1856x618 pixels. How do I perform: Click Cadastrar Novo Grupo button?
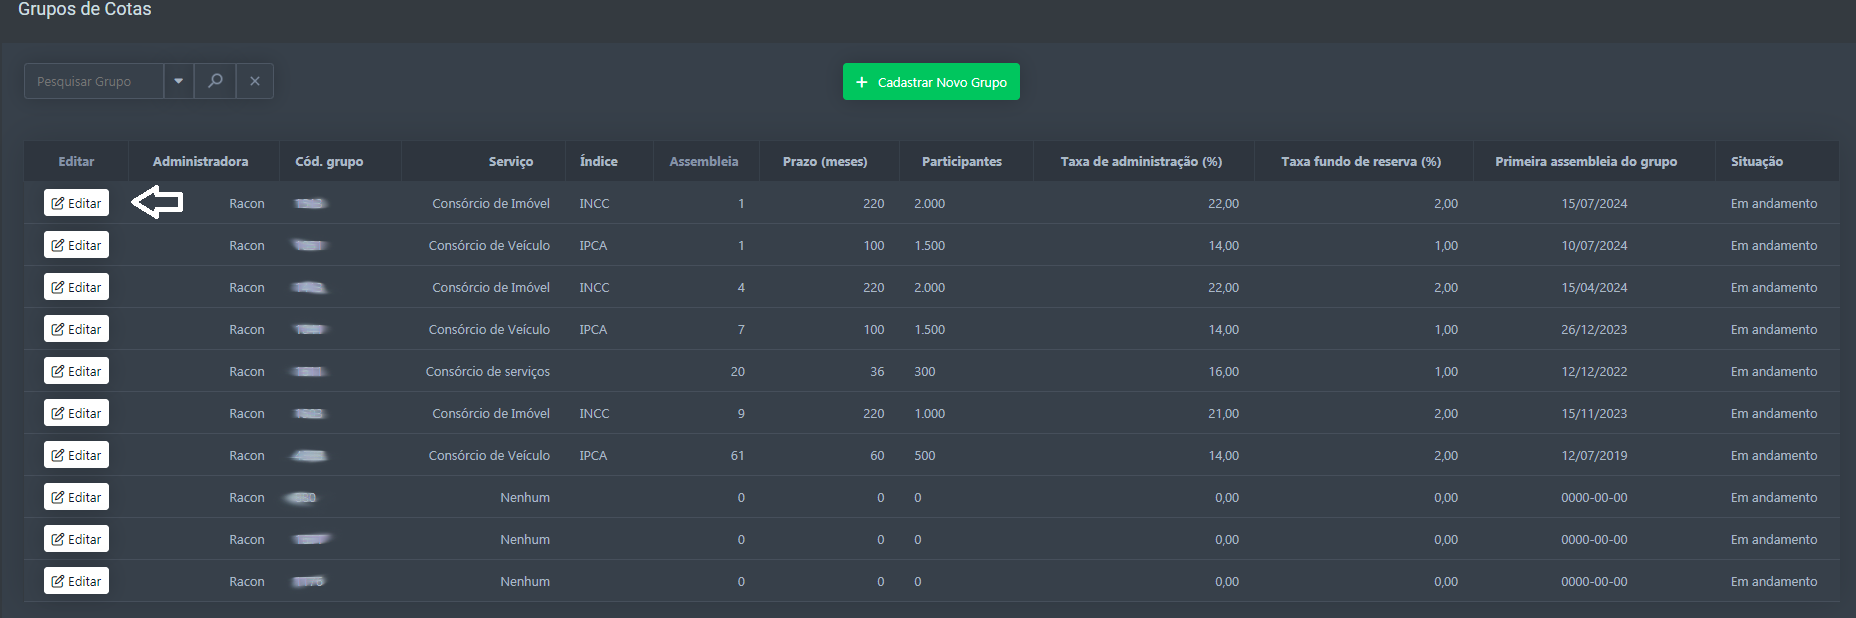pyautogui.click(x=931, y=82)
